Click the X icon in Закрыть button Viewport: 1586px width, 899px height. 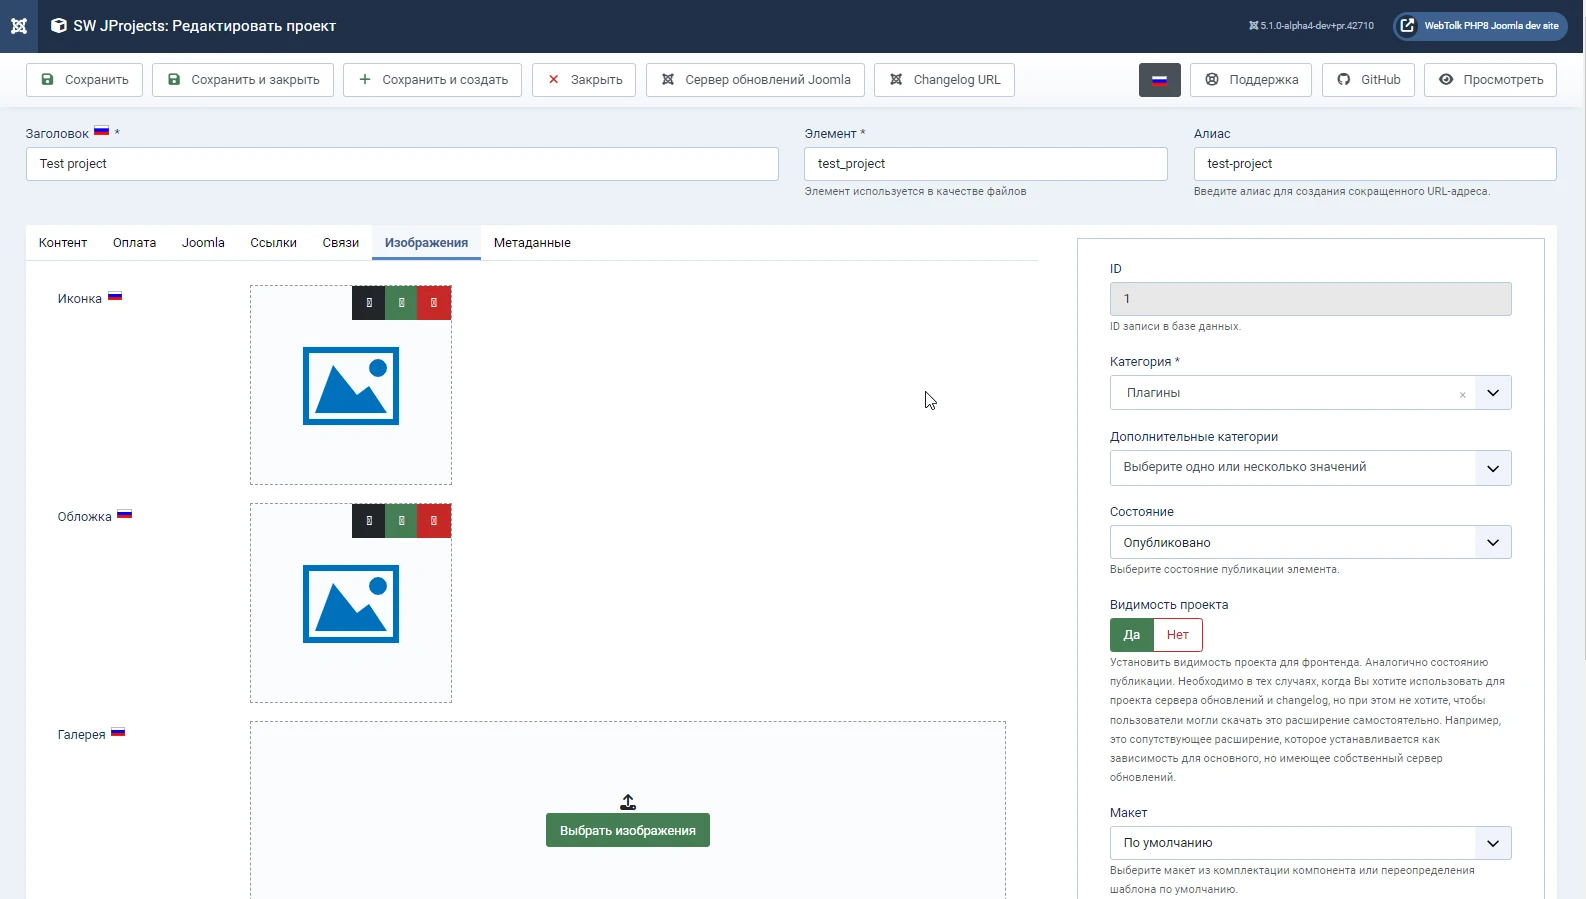[x=553, y=80]
